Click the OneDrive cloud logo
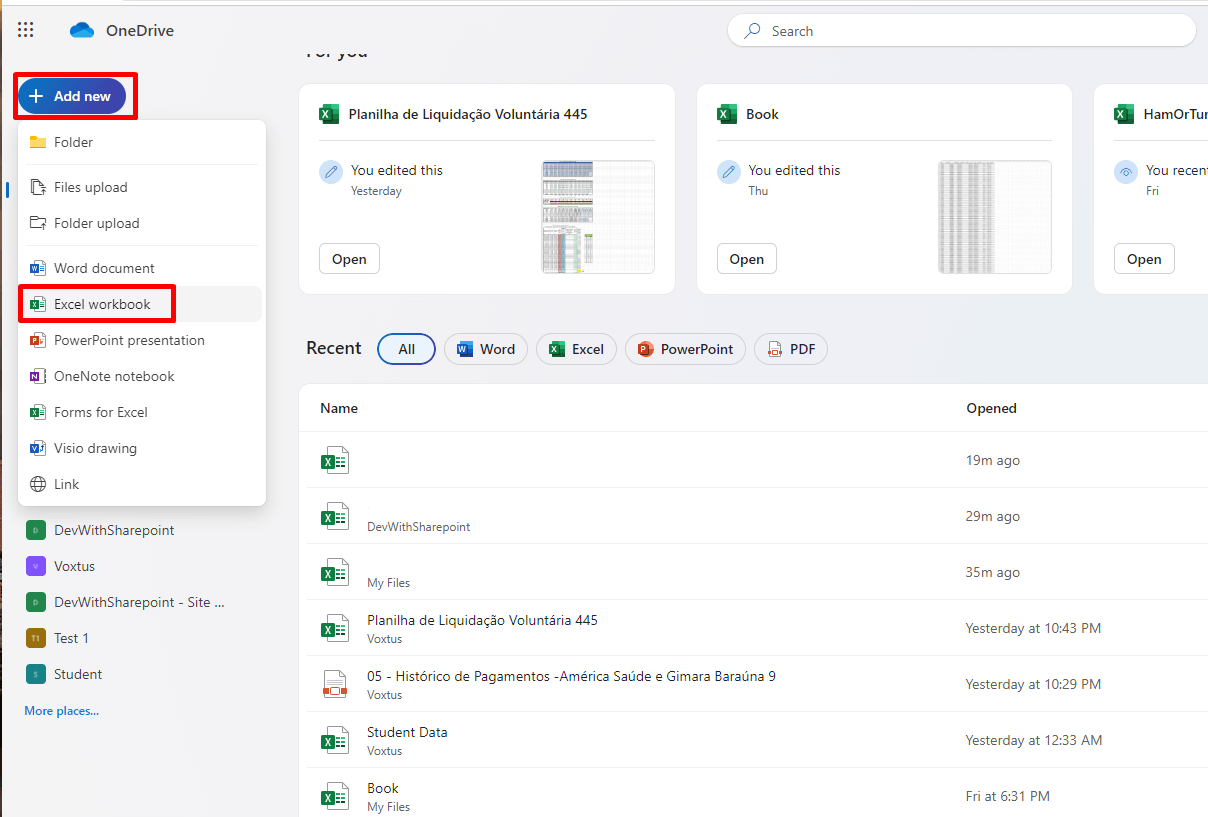The height and width of the screenshot is (817, 1208). [82, 31]
